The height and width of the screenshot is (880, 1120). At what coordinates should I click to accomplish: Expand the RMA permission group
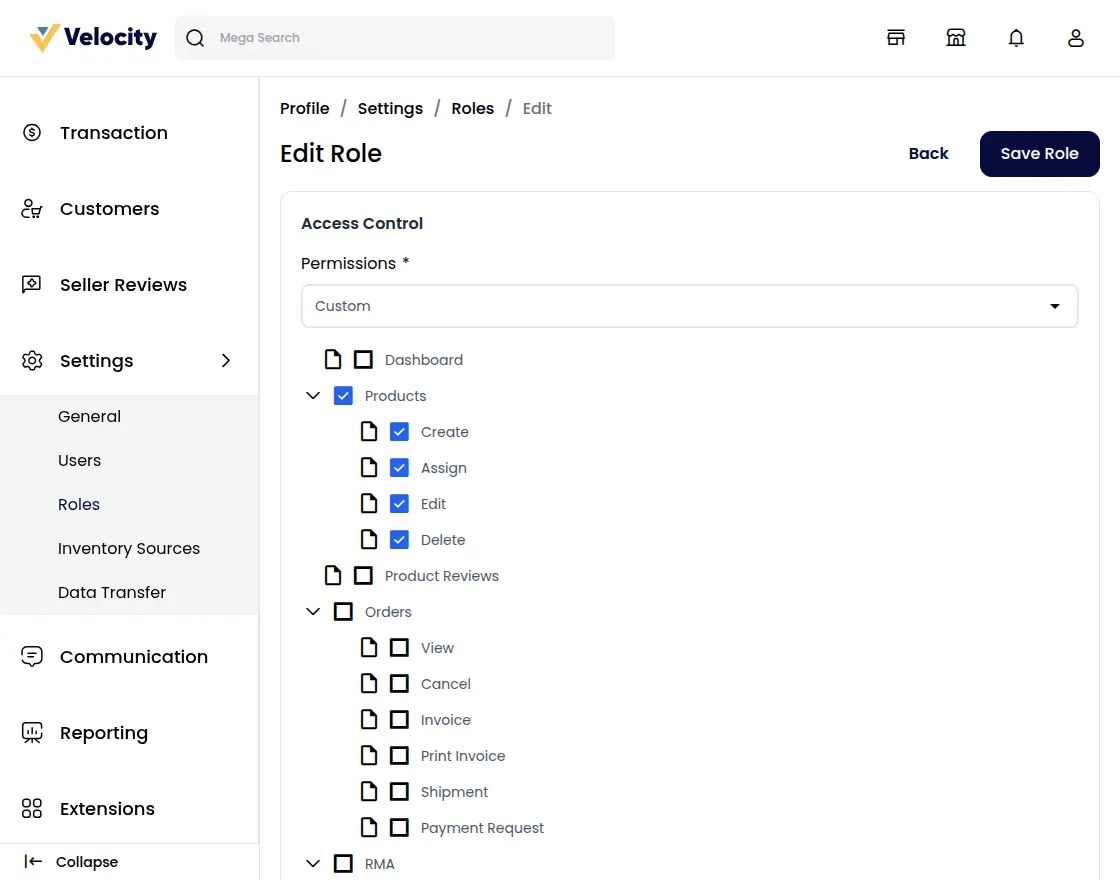point(313,863)
